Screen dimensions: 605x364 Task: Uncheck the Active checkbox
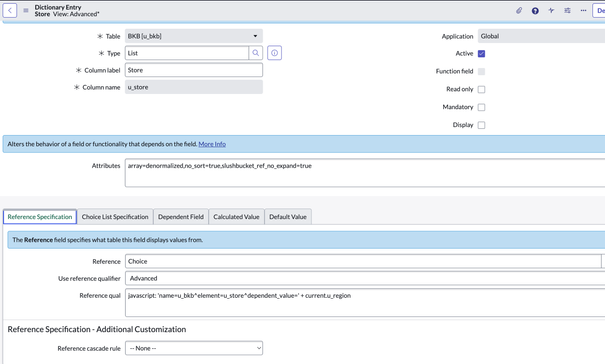tap(482, 54)
